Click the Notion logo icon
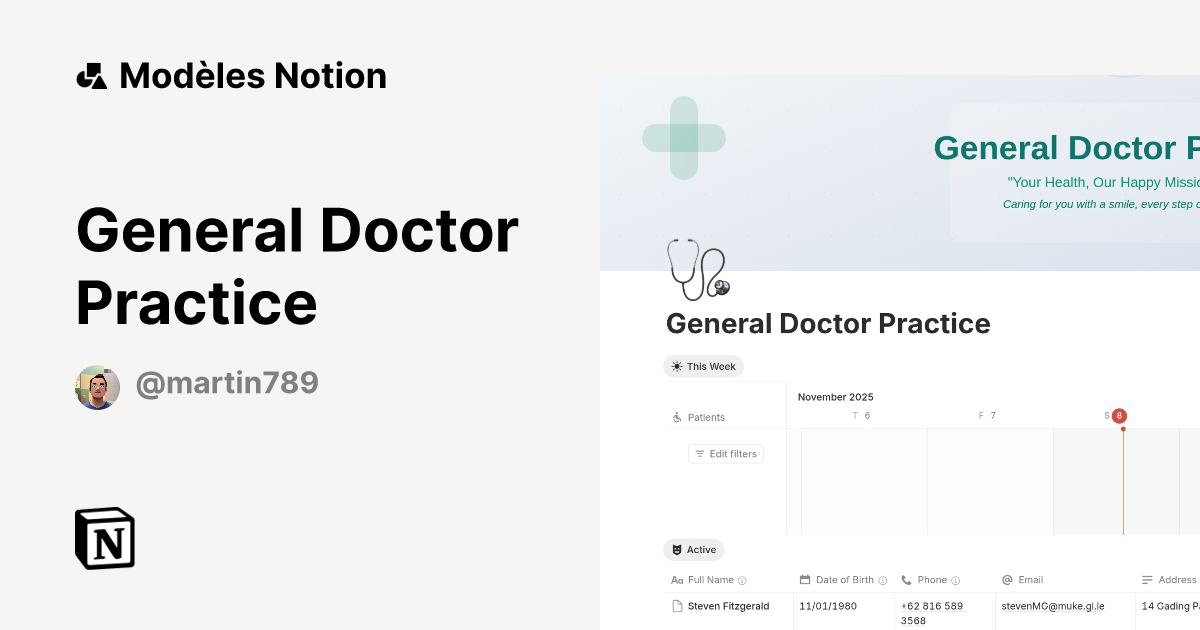Viewport: 1200px width, 630px height. click(x=105, y=538)
